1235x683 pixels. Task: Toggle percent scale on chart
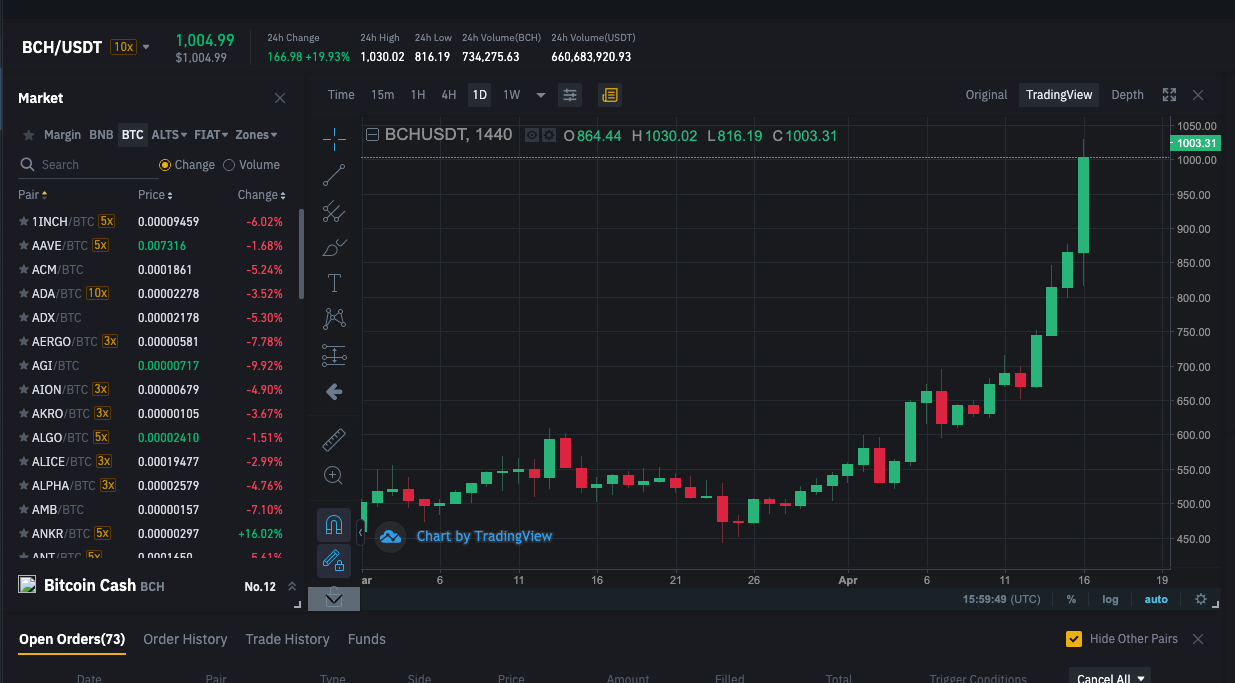(x=1071, y=599)
